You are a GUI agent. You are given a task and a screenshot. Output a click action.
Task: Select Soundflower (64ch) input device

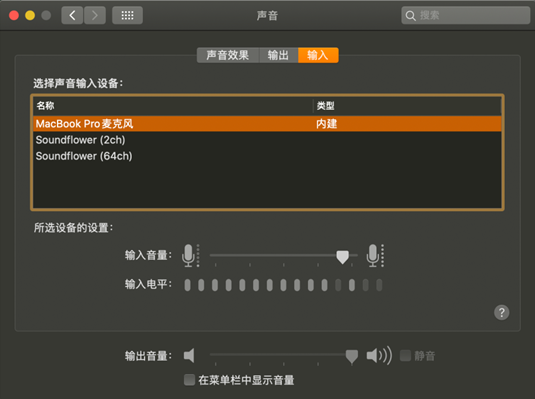[267, 156]
